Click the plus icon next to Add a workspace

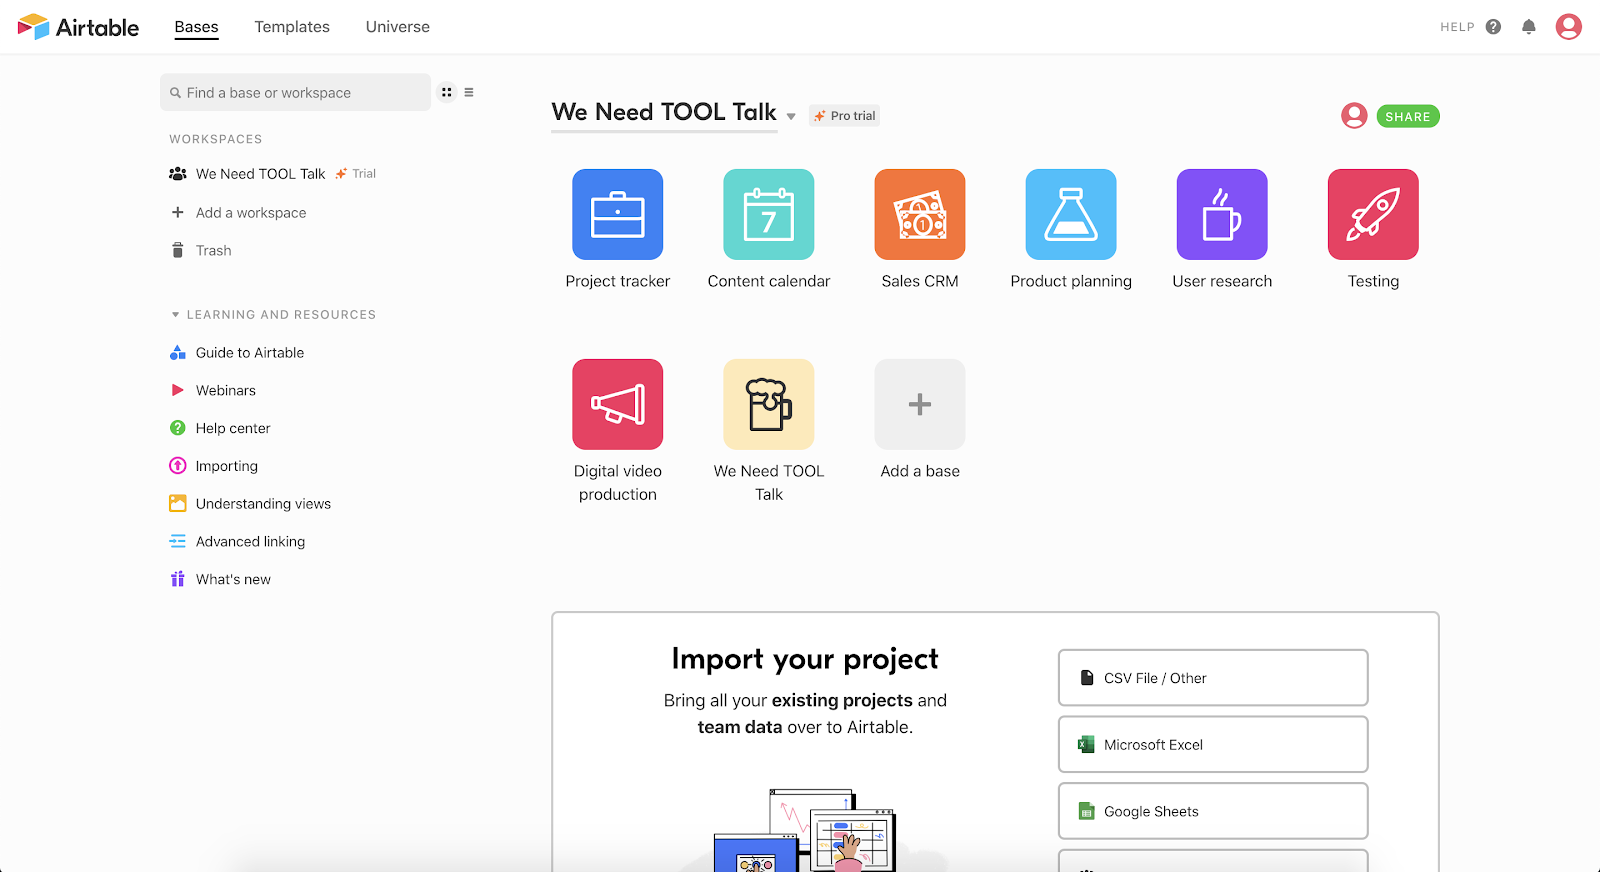coord(177,212)
